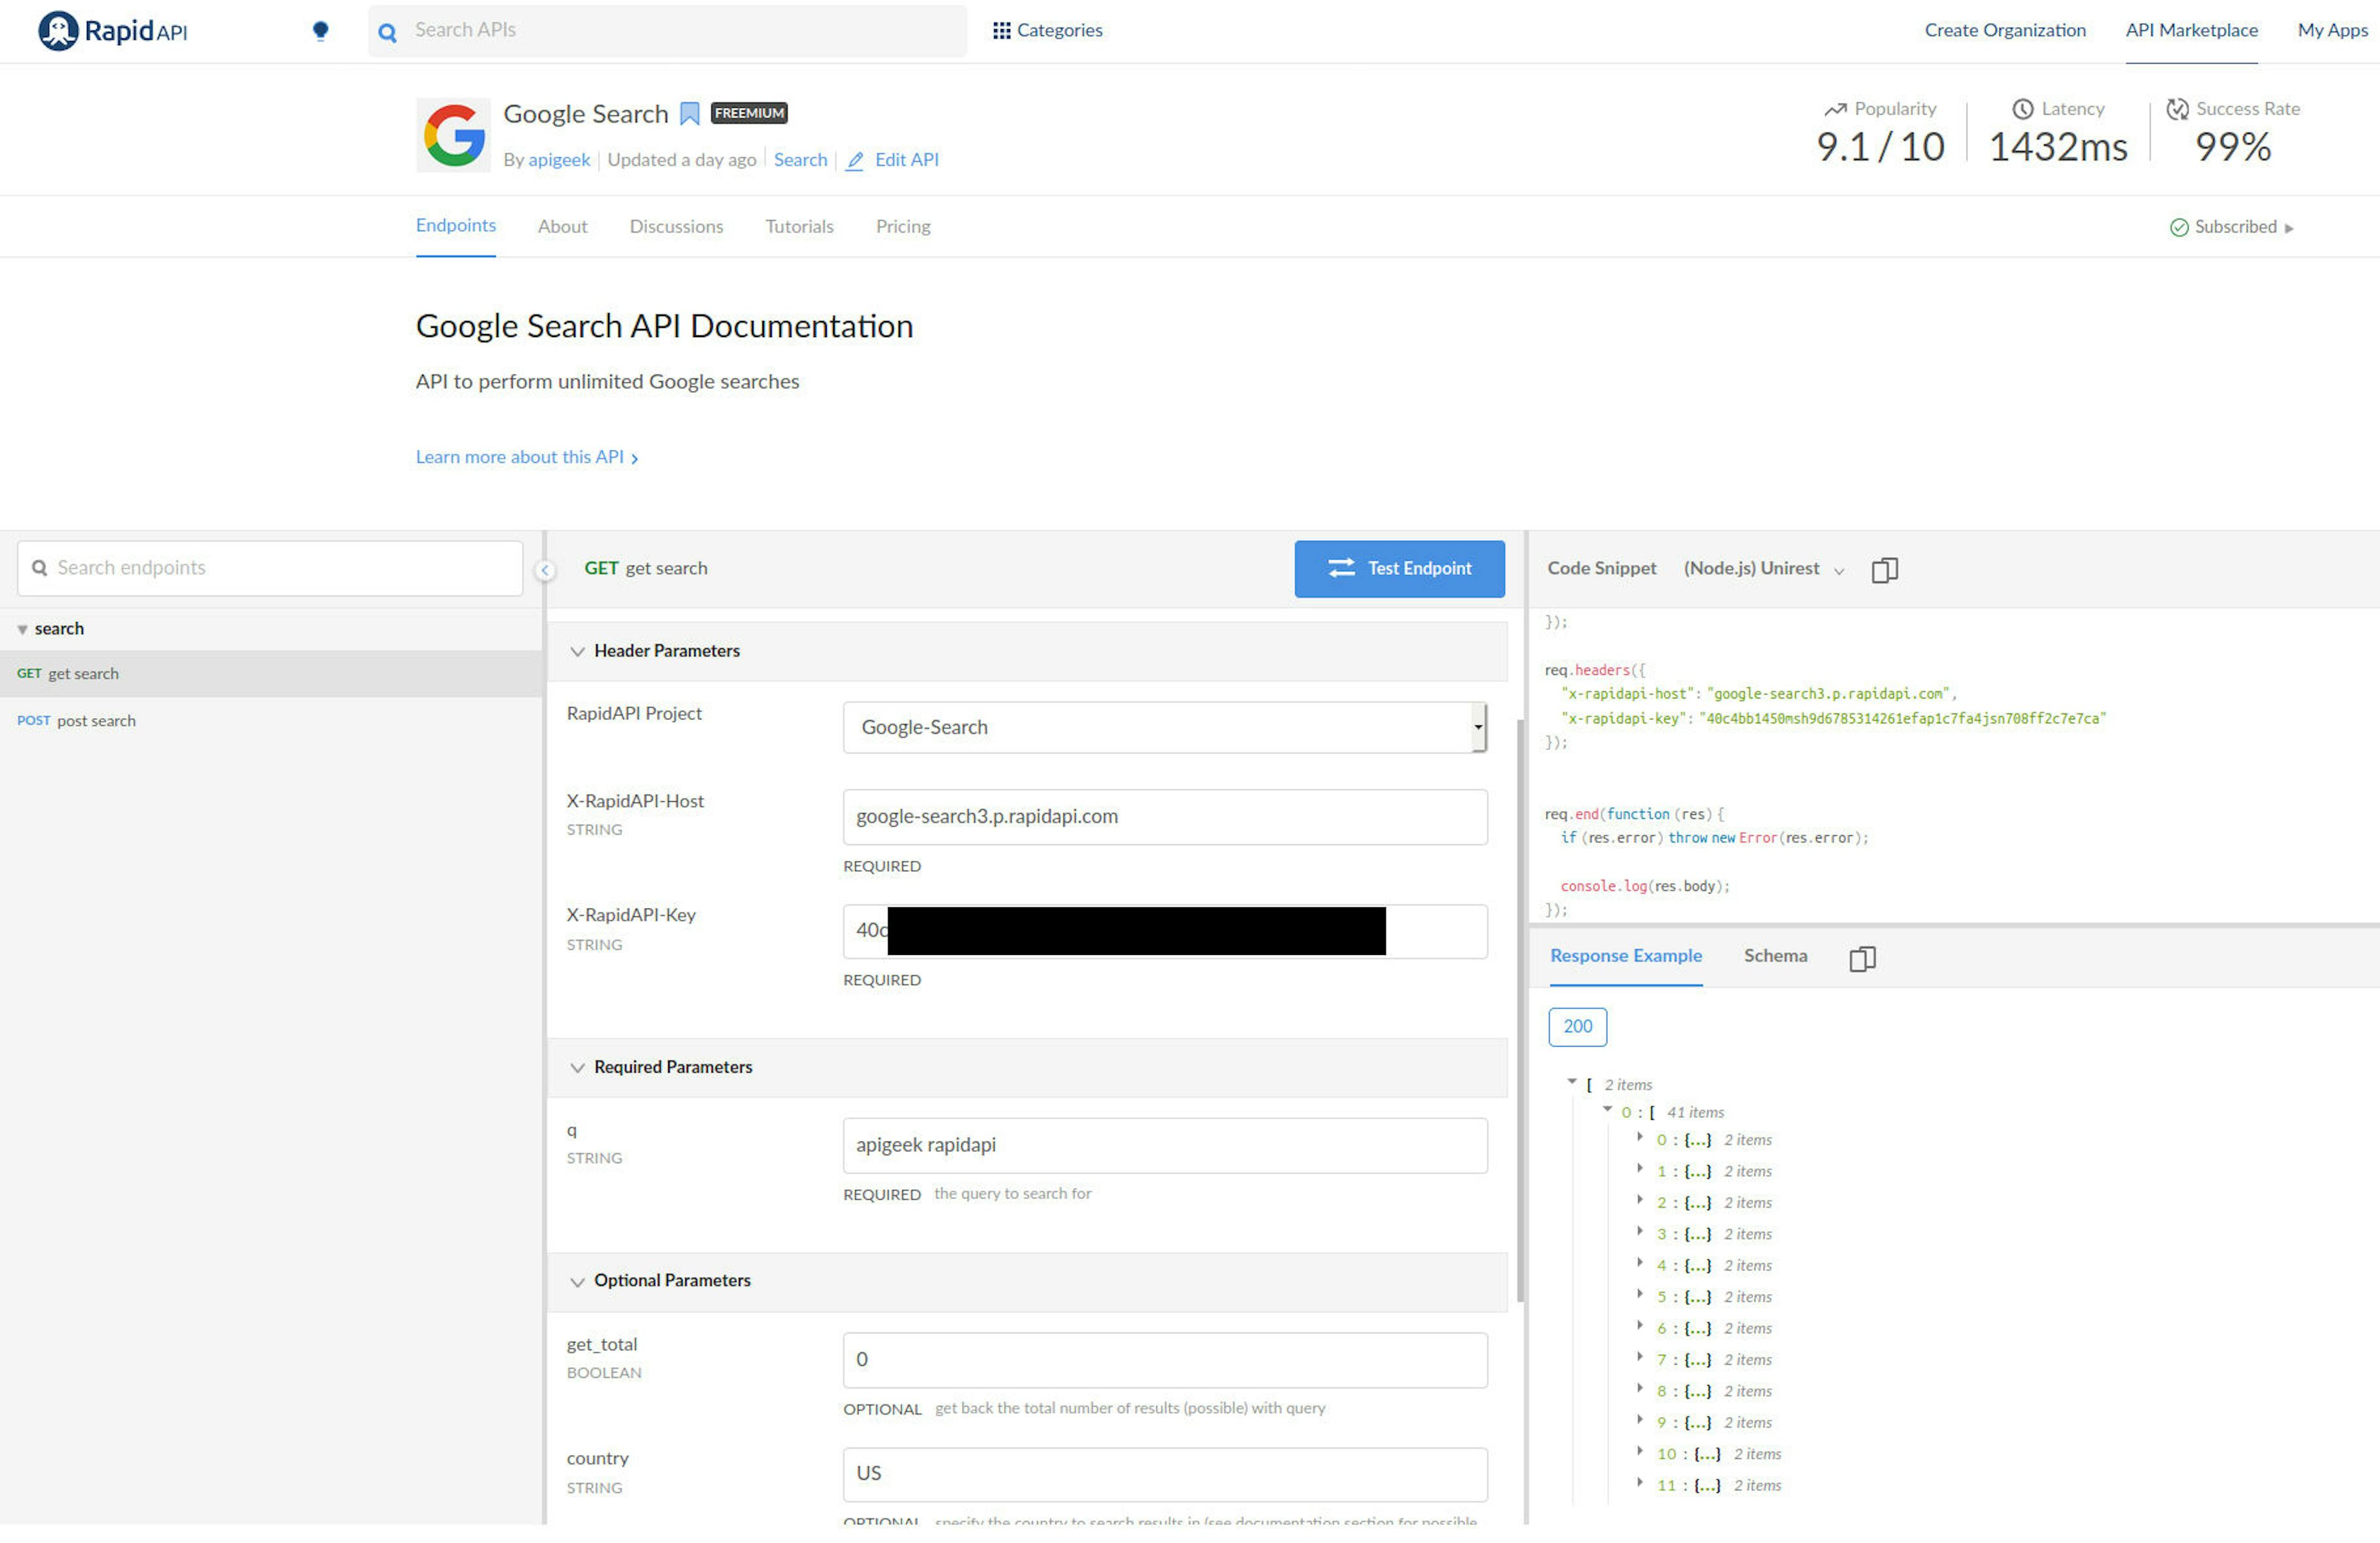The width and height of the screenshot is (2380, 1543).
Task: Collapse Header Parameters section
Action: [x=577, y=652]
